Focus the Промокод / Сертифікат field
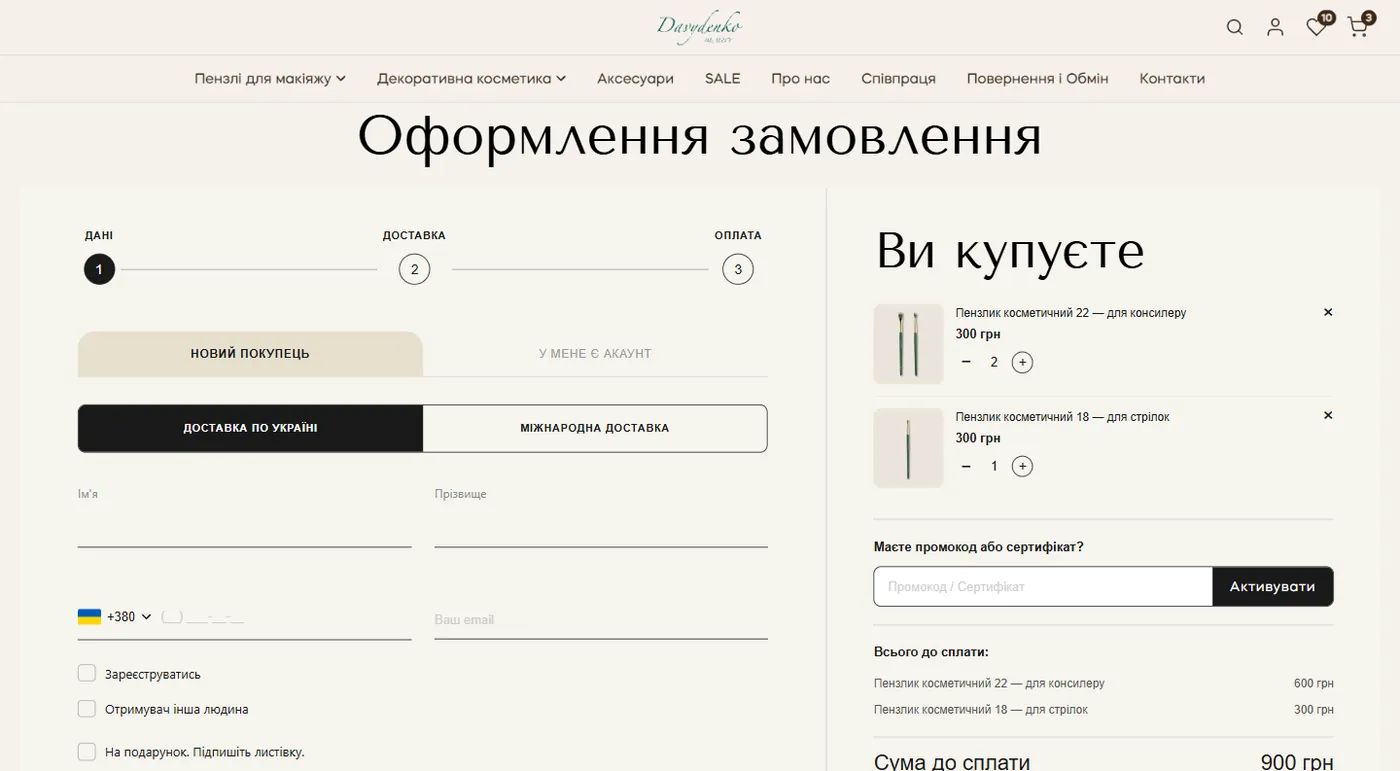The width and height of the screenshot is (1400, 771). click(x=1043, y=586)
